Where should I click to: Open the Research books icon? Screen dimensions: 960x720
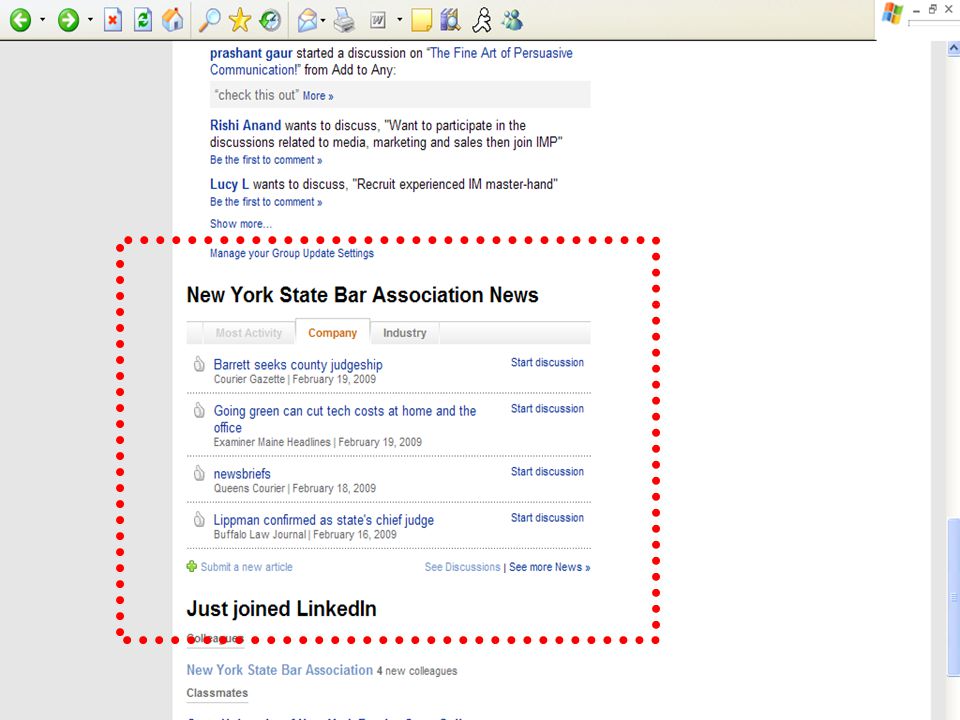point(451,20)
